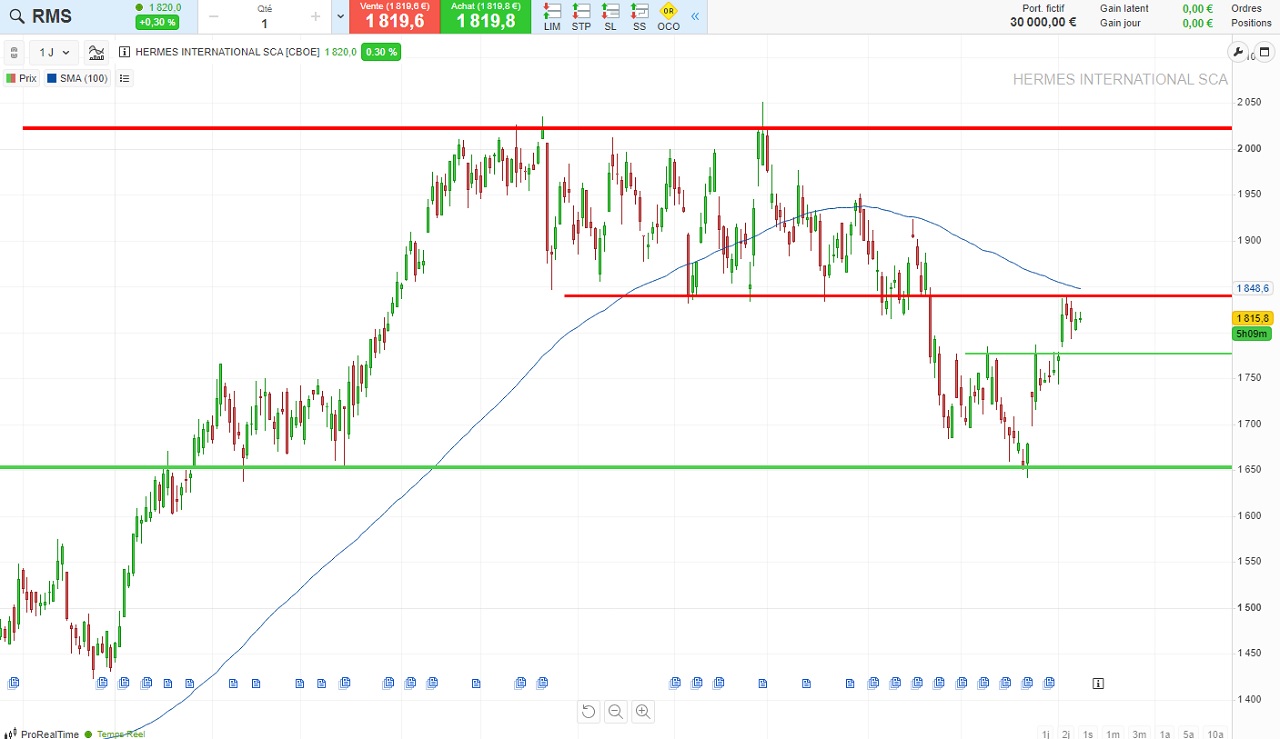Image resolution: width=1280 pixels, height=739 pixels.
Task: Set chart range to 10a
Action: [1215, 734]
